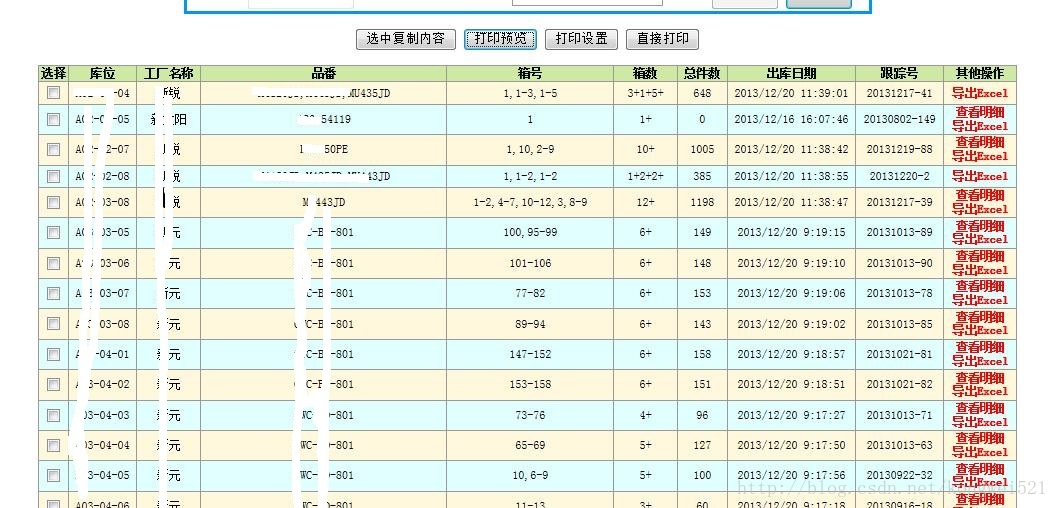1058x508 pixels.
Task: Click box count cell 3+1+5+
Action: click(645, 93)
